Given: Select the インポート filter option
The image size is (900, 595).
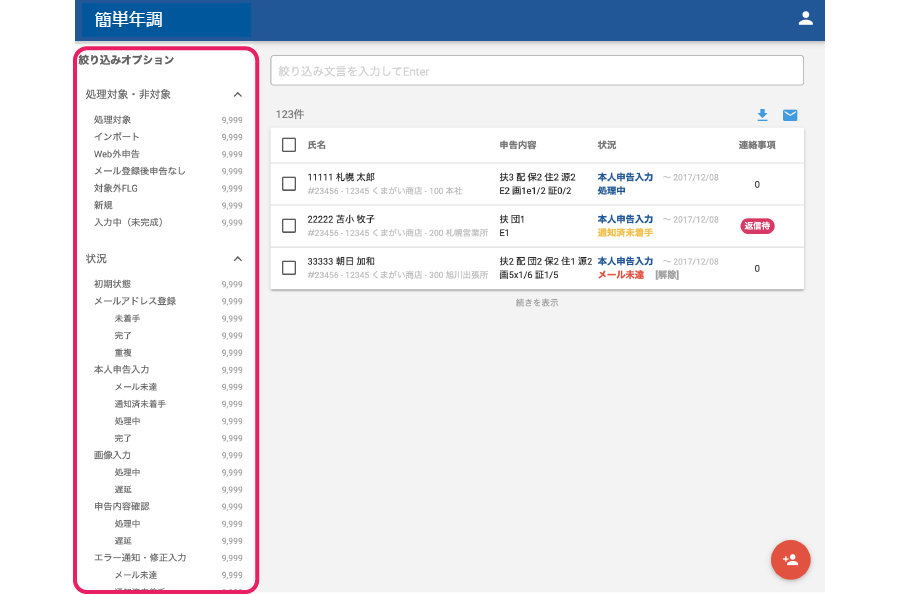Looking at the screenshot, I should [x=117, y=137].
